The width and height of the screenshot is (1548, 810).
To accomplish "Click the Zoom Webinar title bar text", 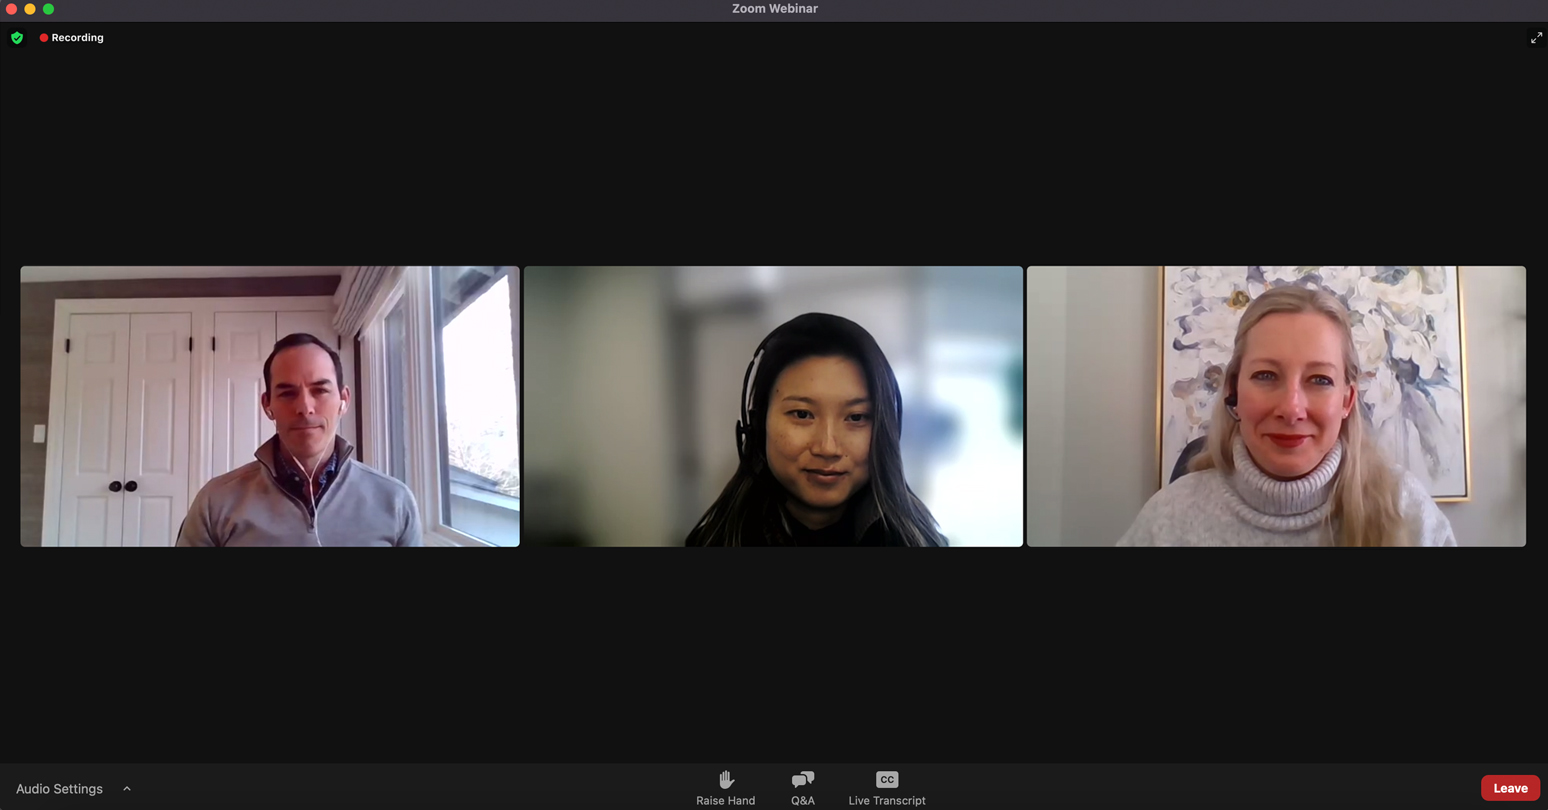I will tap(774, 8).
